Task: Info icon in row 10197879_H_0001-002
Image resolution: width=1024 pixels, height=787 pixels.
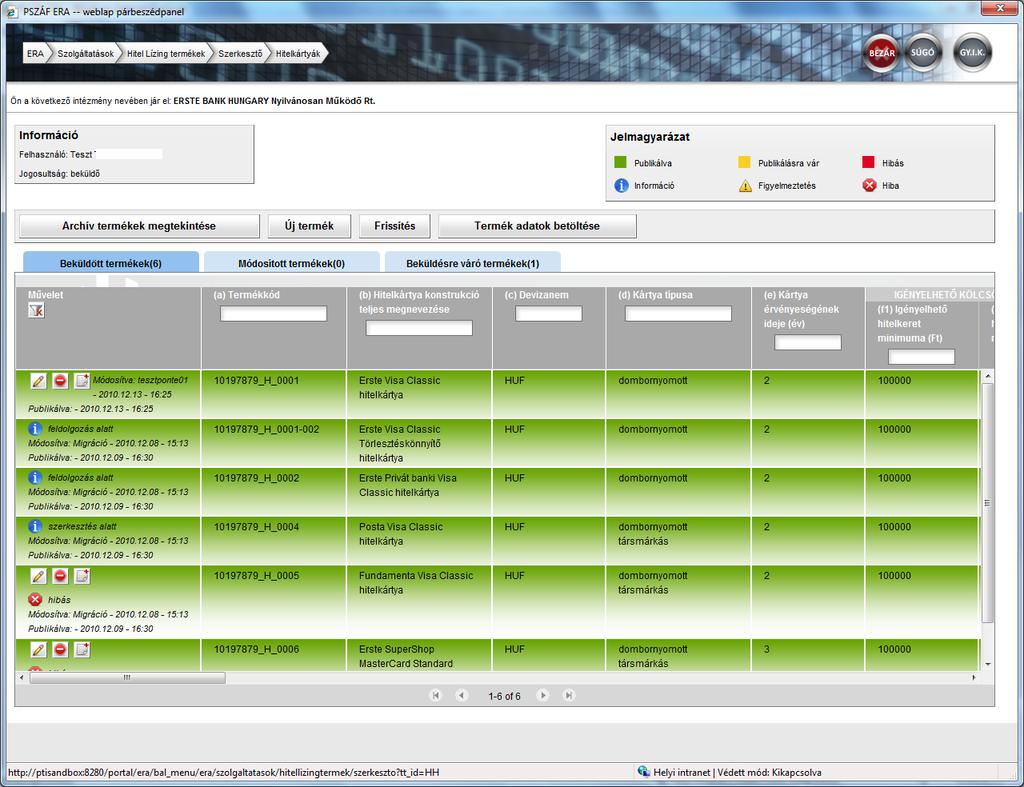Action: (35, 429)
